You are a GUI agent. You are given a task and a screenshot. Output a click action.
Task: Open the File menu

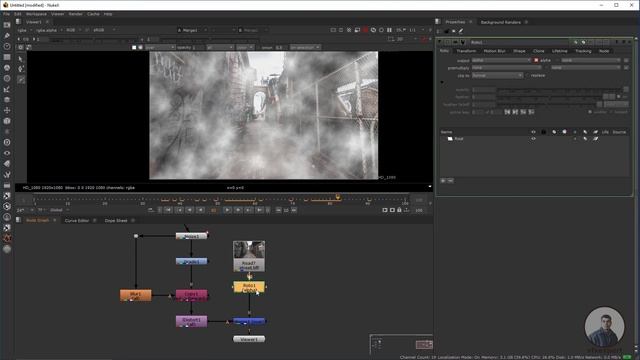[x=6, y=14]
